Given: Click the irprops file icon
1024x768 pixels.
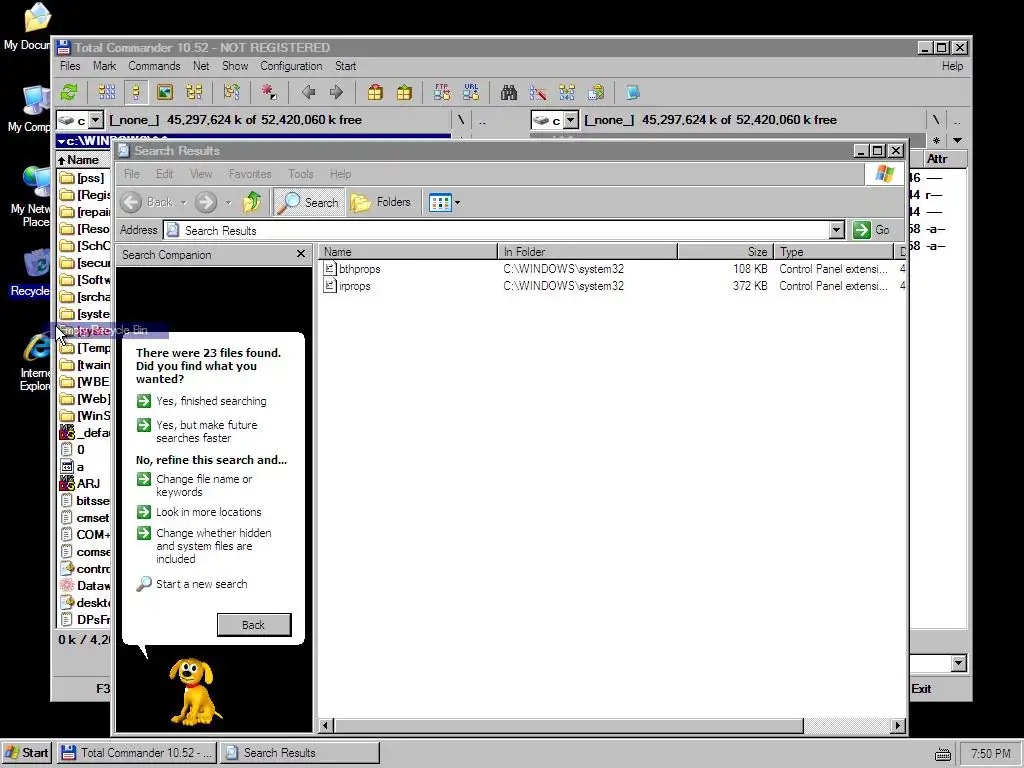Looking at the screenshot, I should point(330,285).
